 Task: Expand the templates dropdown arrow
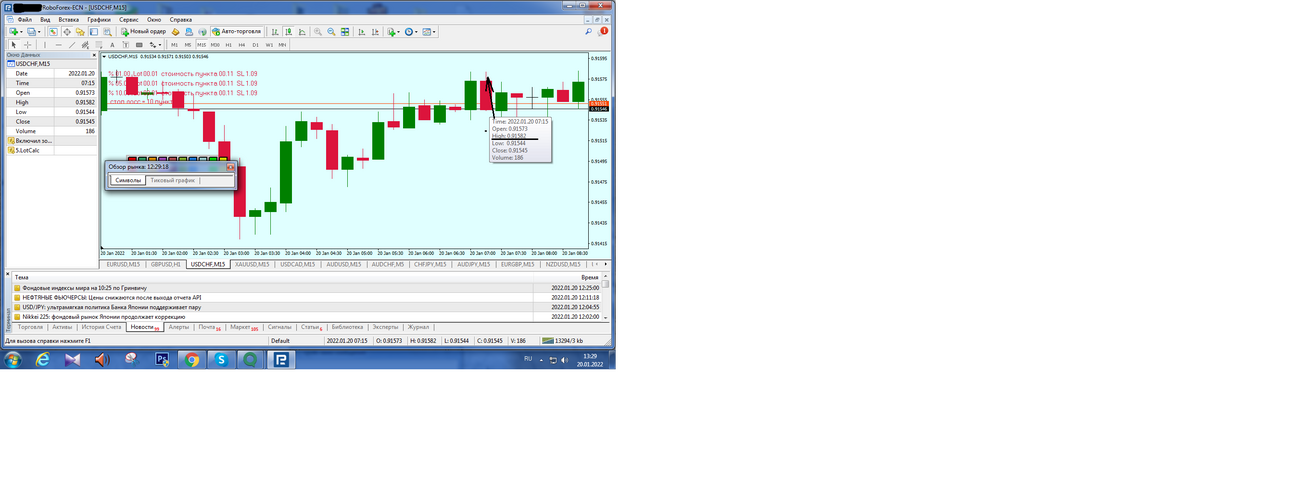coord(434,31)
